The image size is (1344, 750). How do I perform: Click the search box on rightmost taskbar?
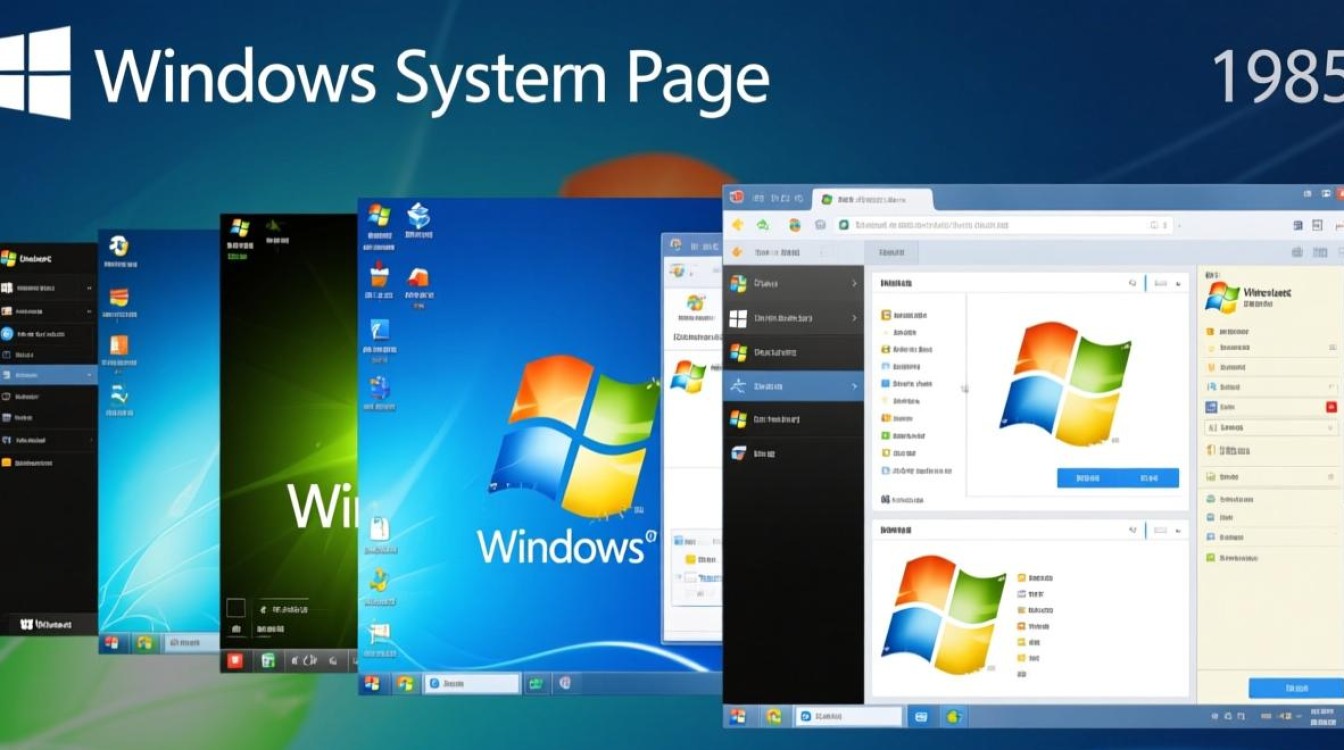pyautogui.click(x=848, y=716)
